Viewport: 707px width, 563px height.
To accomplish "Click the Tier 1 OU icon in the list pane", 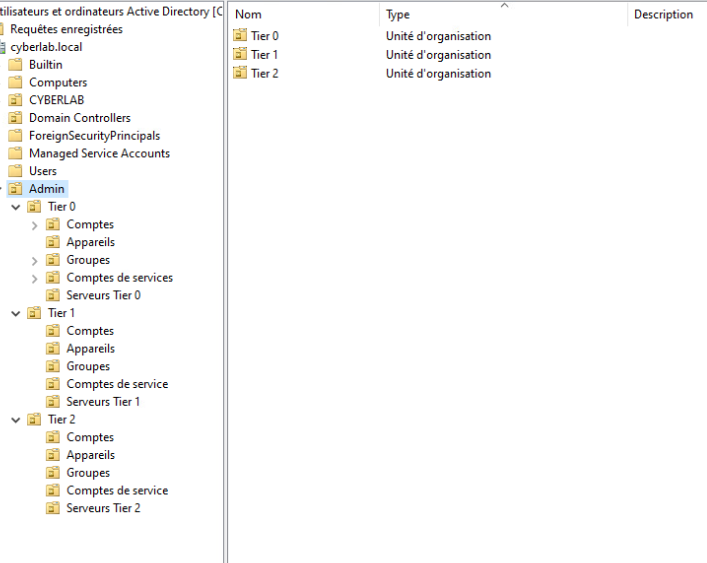I will pos(240,55).
